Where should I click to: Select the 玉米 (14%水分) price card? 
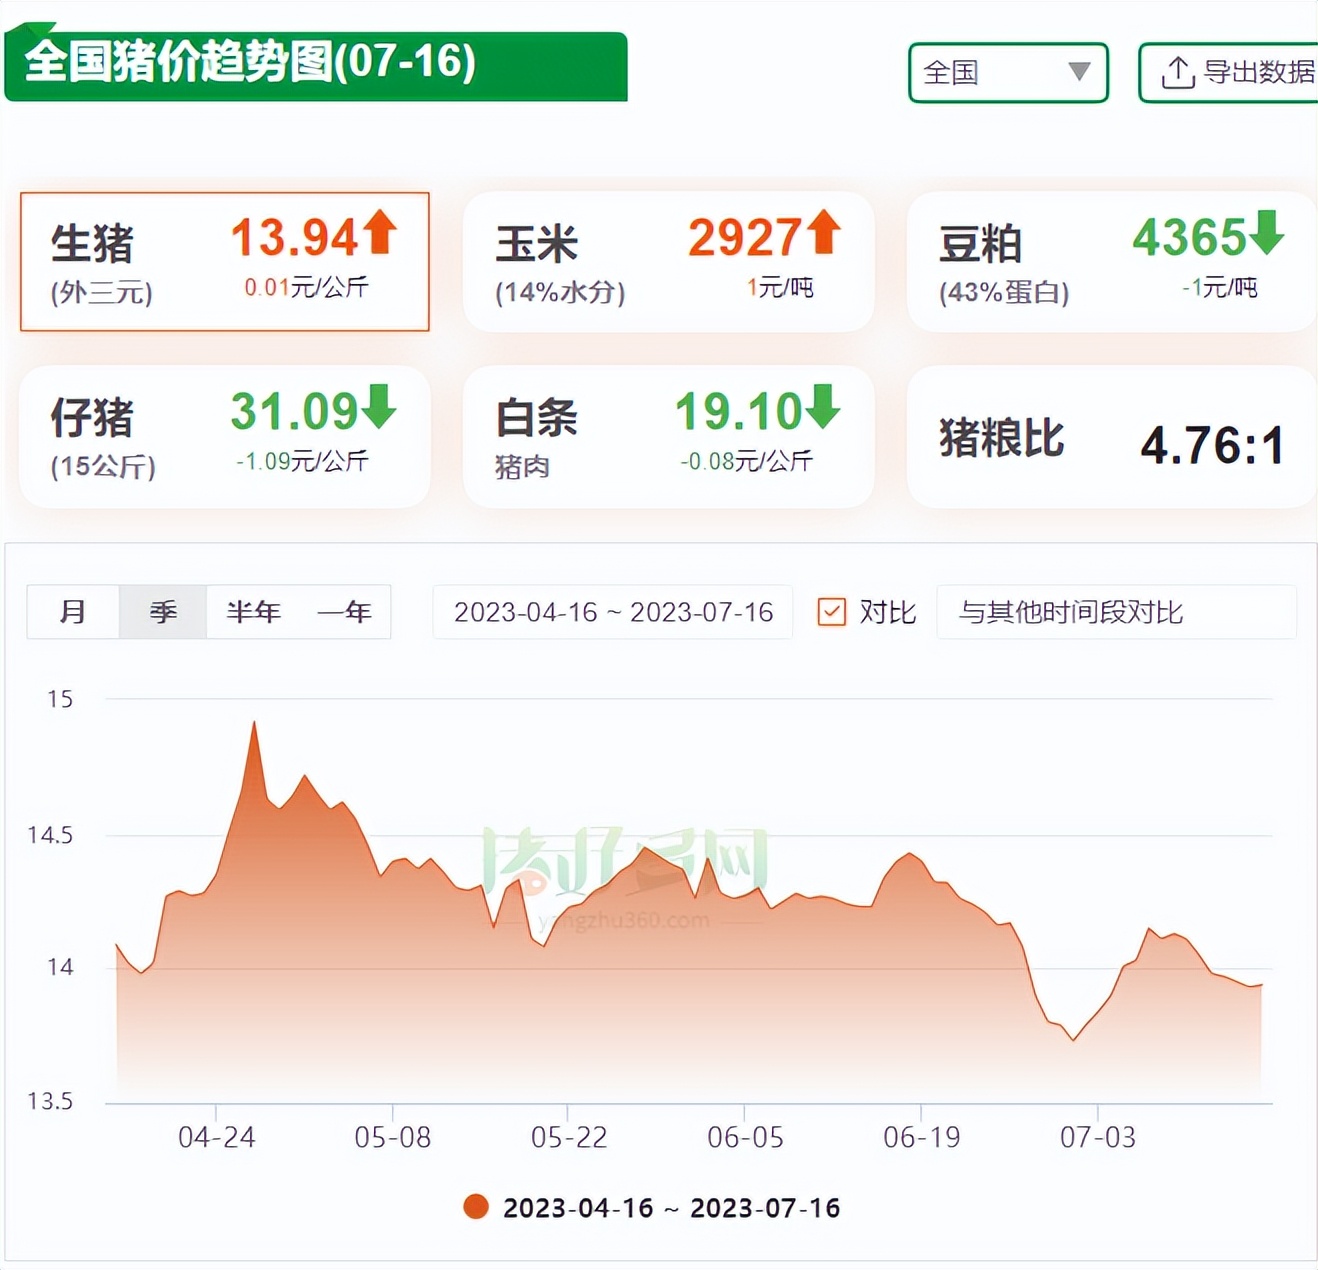tap(668, 262)
